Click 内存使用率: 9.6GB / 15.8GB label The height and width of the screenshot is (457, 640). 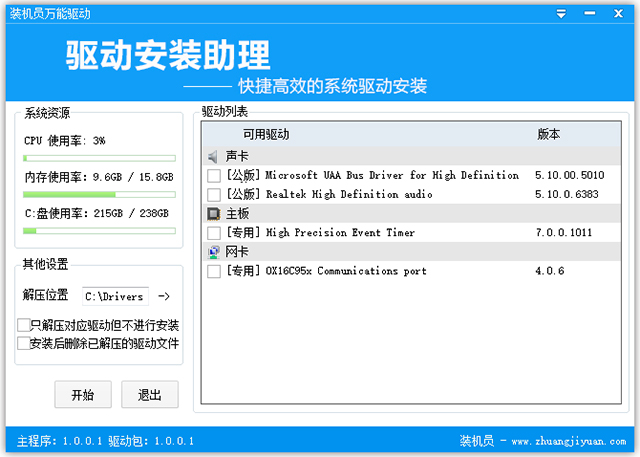tap(99, 177)
